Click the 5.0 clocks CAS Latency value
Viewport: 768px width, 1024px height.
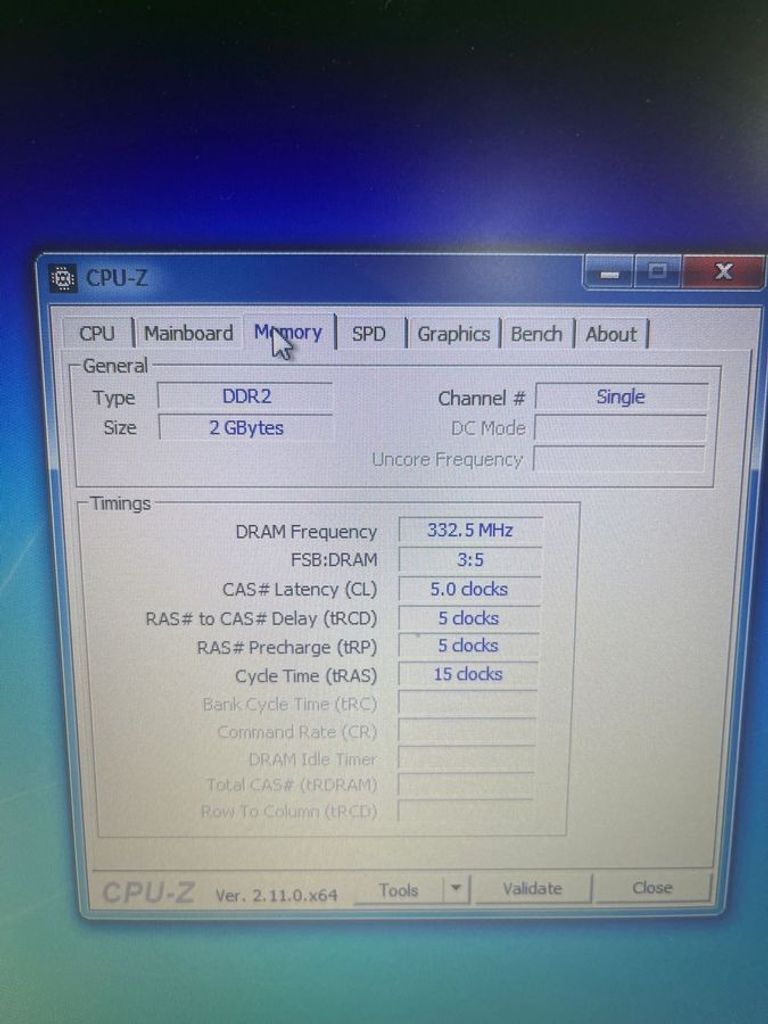[x=469, y=589]
